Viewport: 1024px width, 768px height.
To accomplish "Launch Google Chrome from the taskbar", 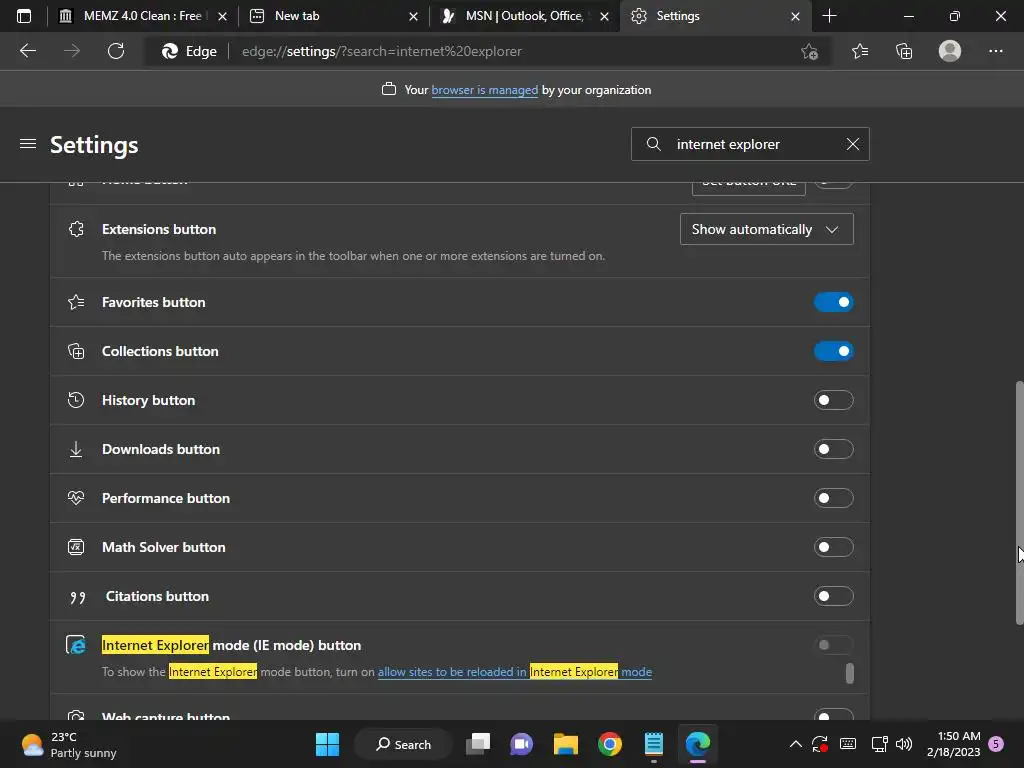I will click(610, 744).
